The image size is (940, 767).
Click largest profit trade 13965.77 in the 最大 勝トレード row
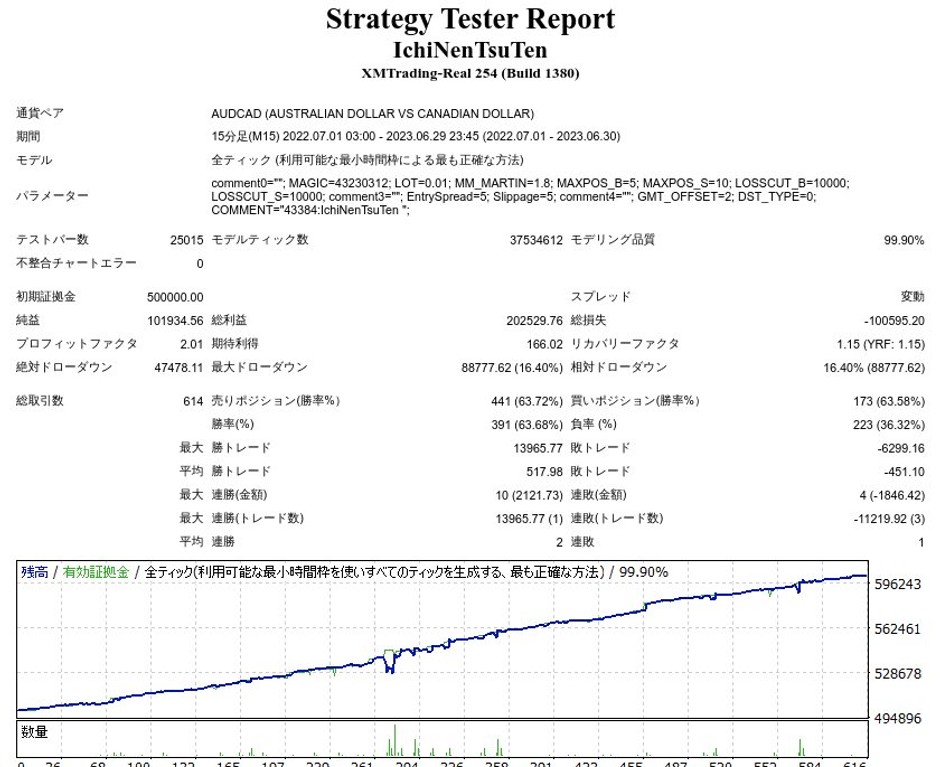coord(538,448)
